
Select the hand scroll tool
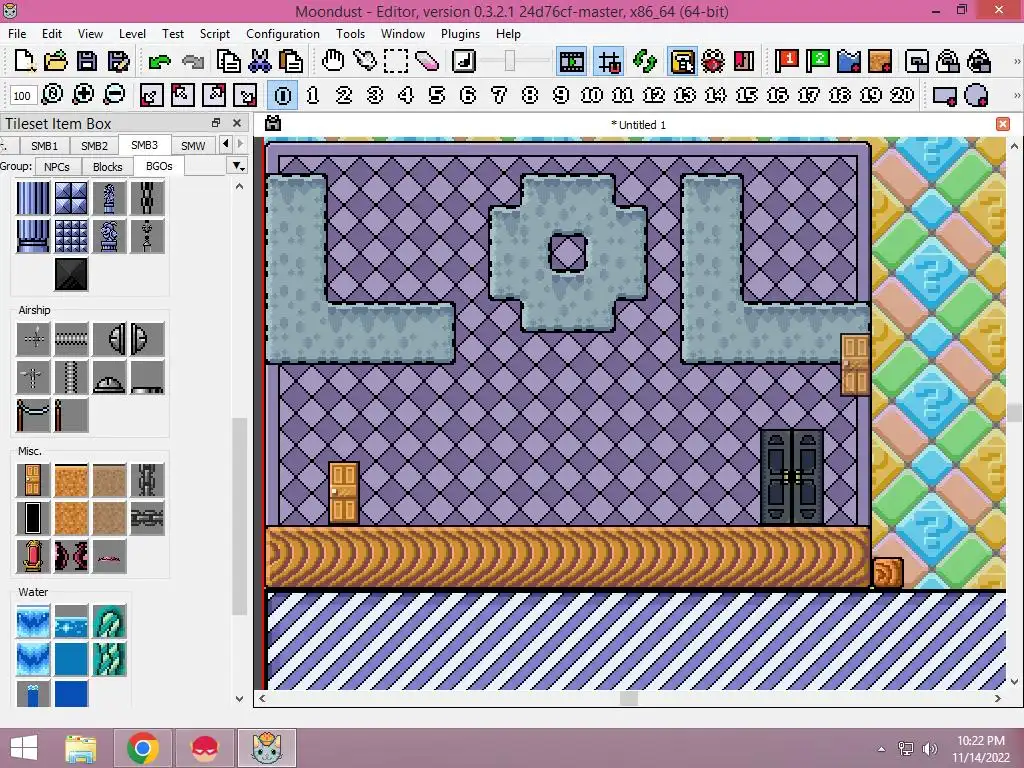(333, 61)
